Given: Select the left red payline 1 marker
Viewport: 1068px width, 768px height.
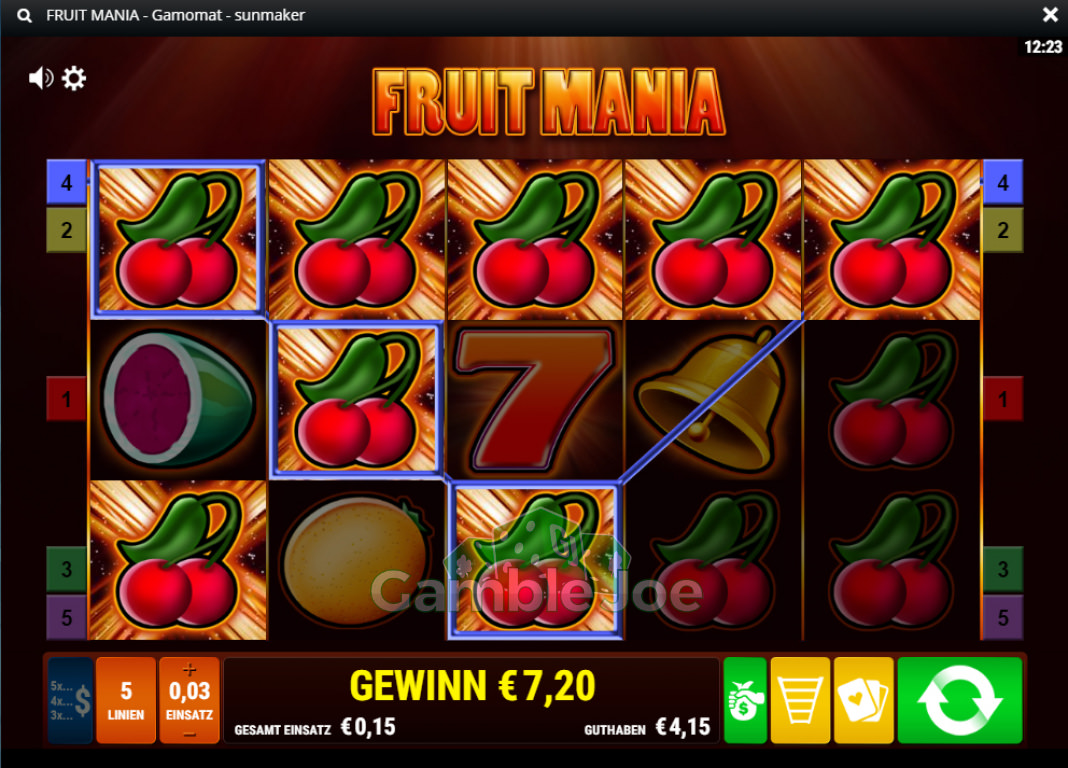Looking at the screenshot, I should click(66, 399).
